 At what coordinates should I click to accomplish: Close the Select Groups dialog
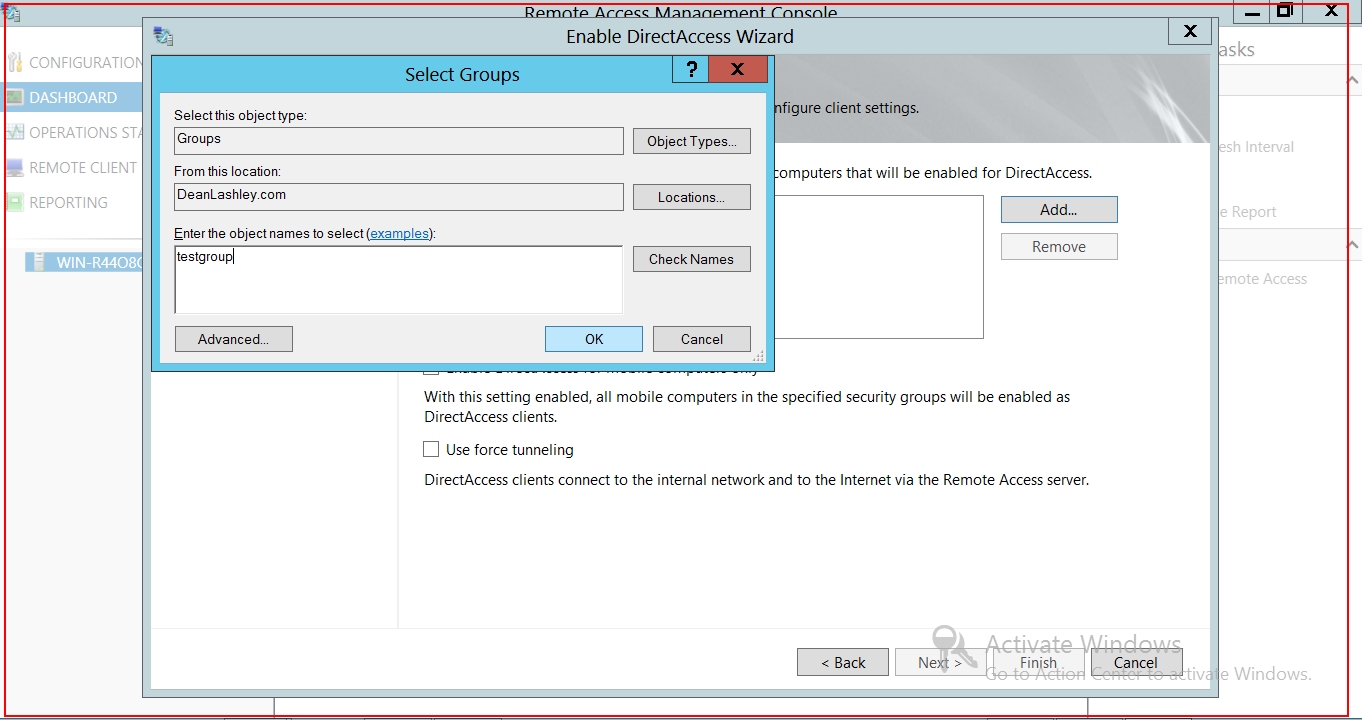point(737,70)
